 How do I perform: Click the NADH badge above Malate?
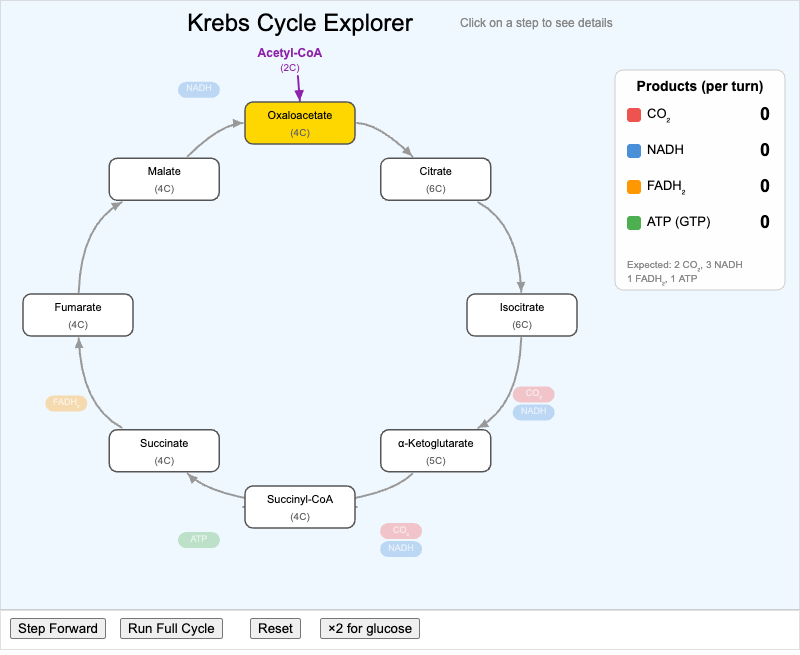pos(198,89)
